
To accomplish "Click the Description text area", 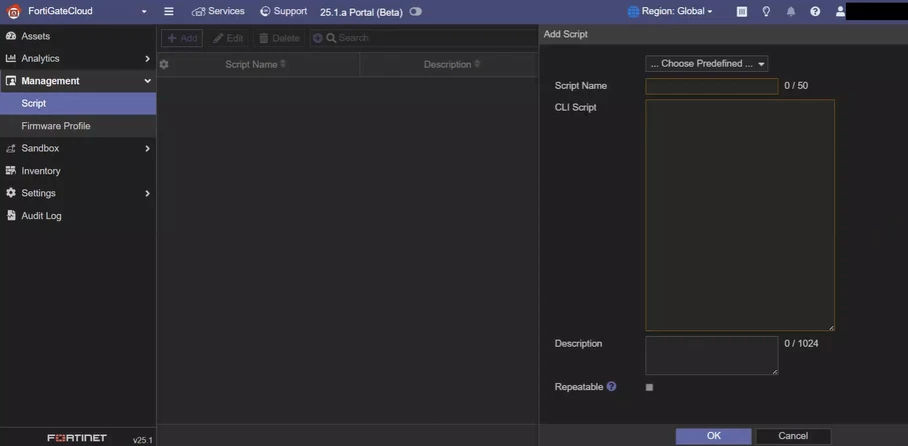I will 712,355.
